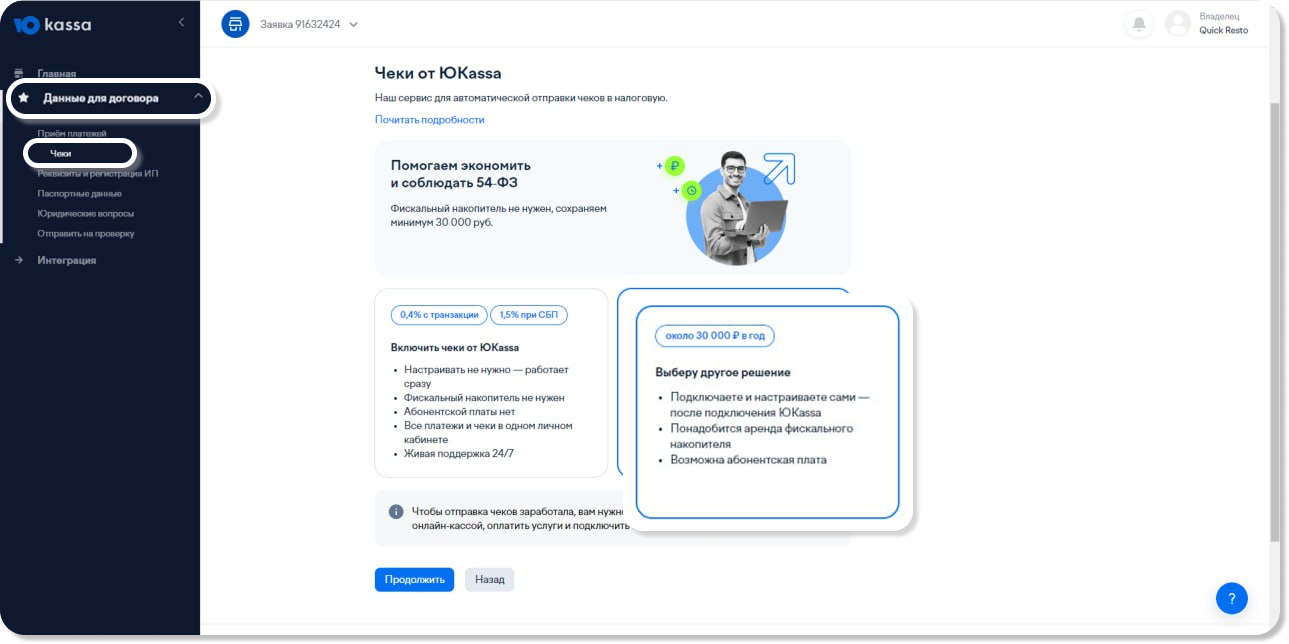Click the star icon next to Данные для договора
This screenshot has height=644, width=1289.
point(24,98)
